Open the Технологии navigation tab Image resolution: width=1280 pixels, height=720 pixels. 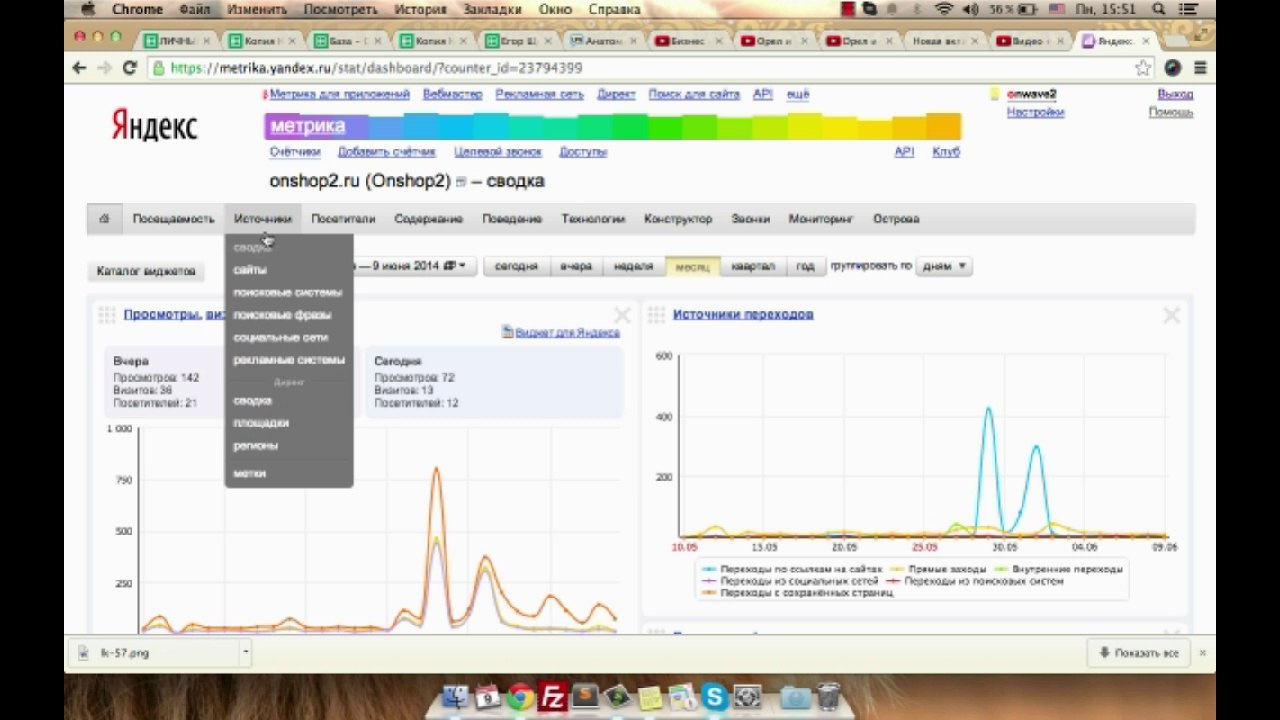click(x=593, y=219)
